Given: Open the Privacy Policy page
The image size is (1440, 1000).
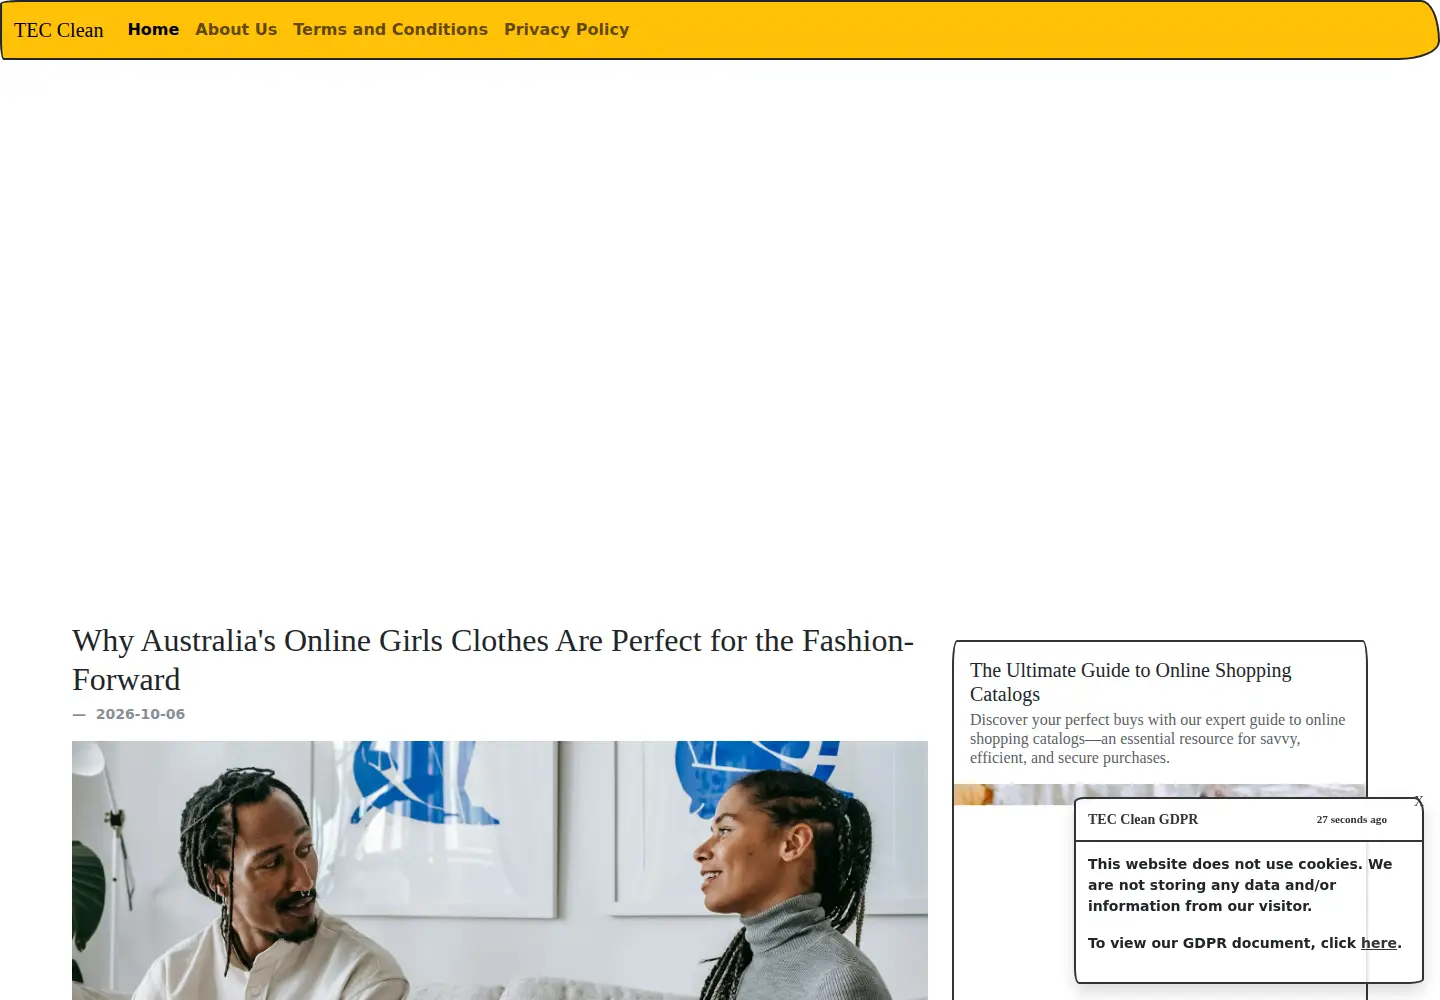Looking at the screenshot, I should coord(567,30).
